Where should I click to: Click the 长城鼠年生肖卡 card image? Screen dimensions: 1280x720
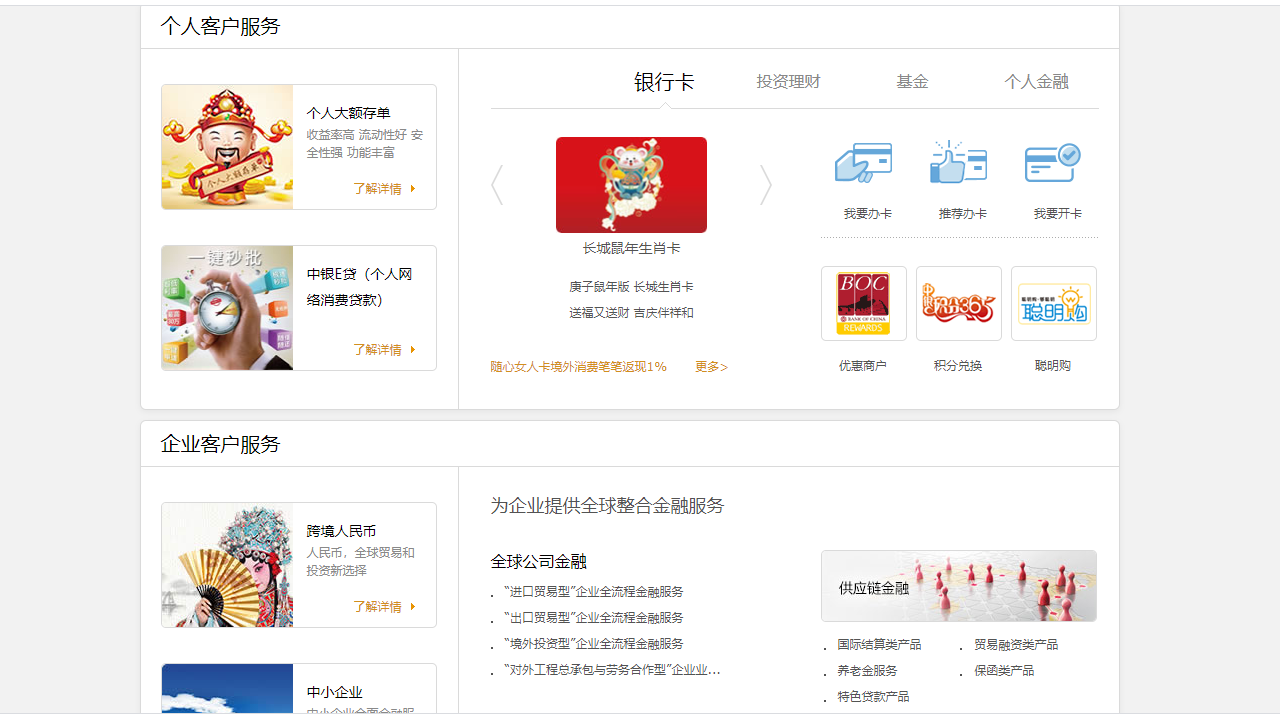pyautogui.click(x=631, y=184)
